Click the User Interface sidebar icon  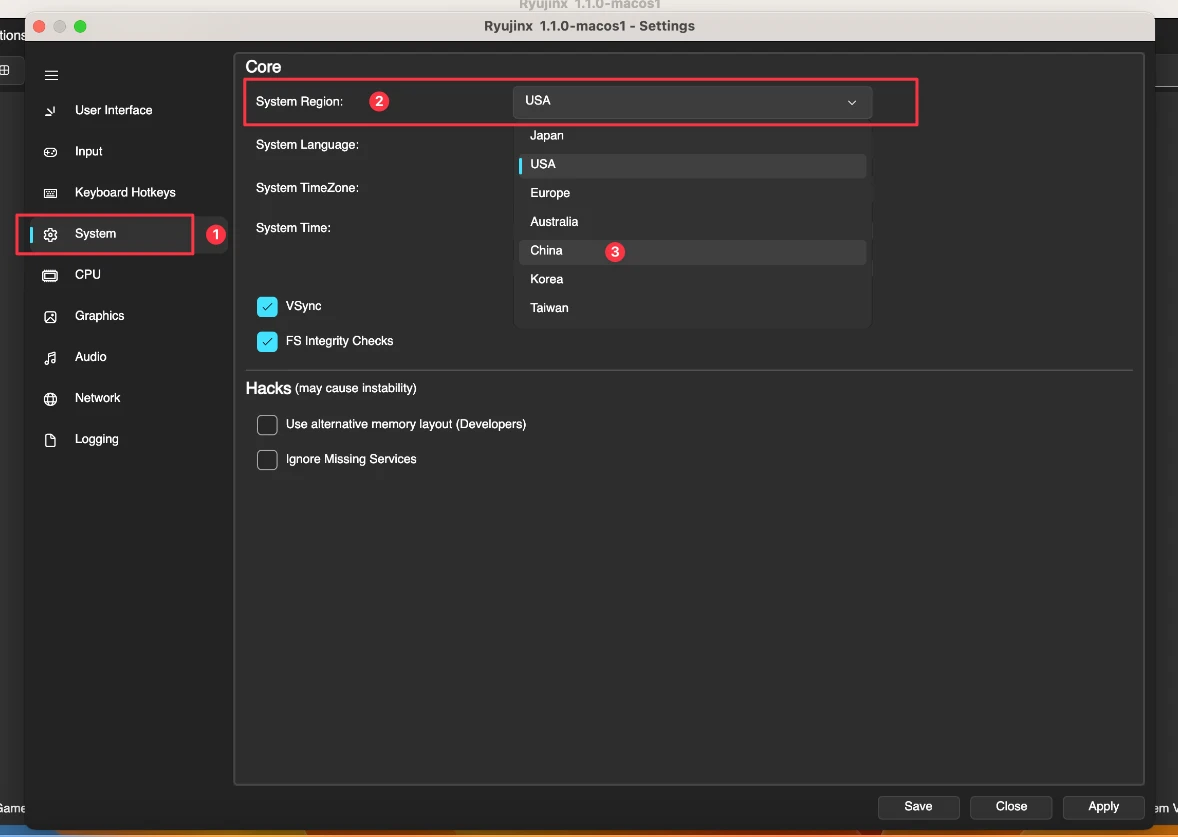(x=50, y=110)
